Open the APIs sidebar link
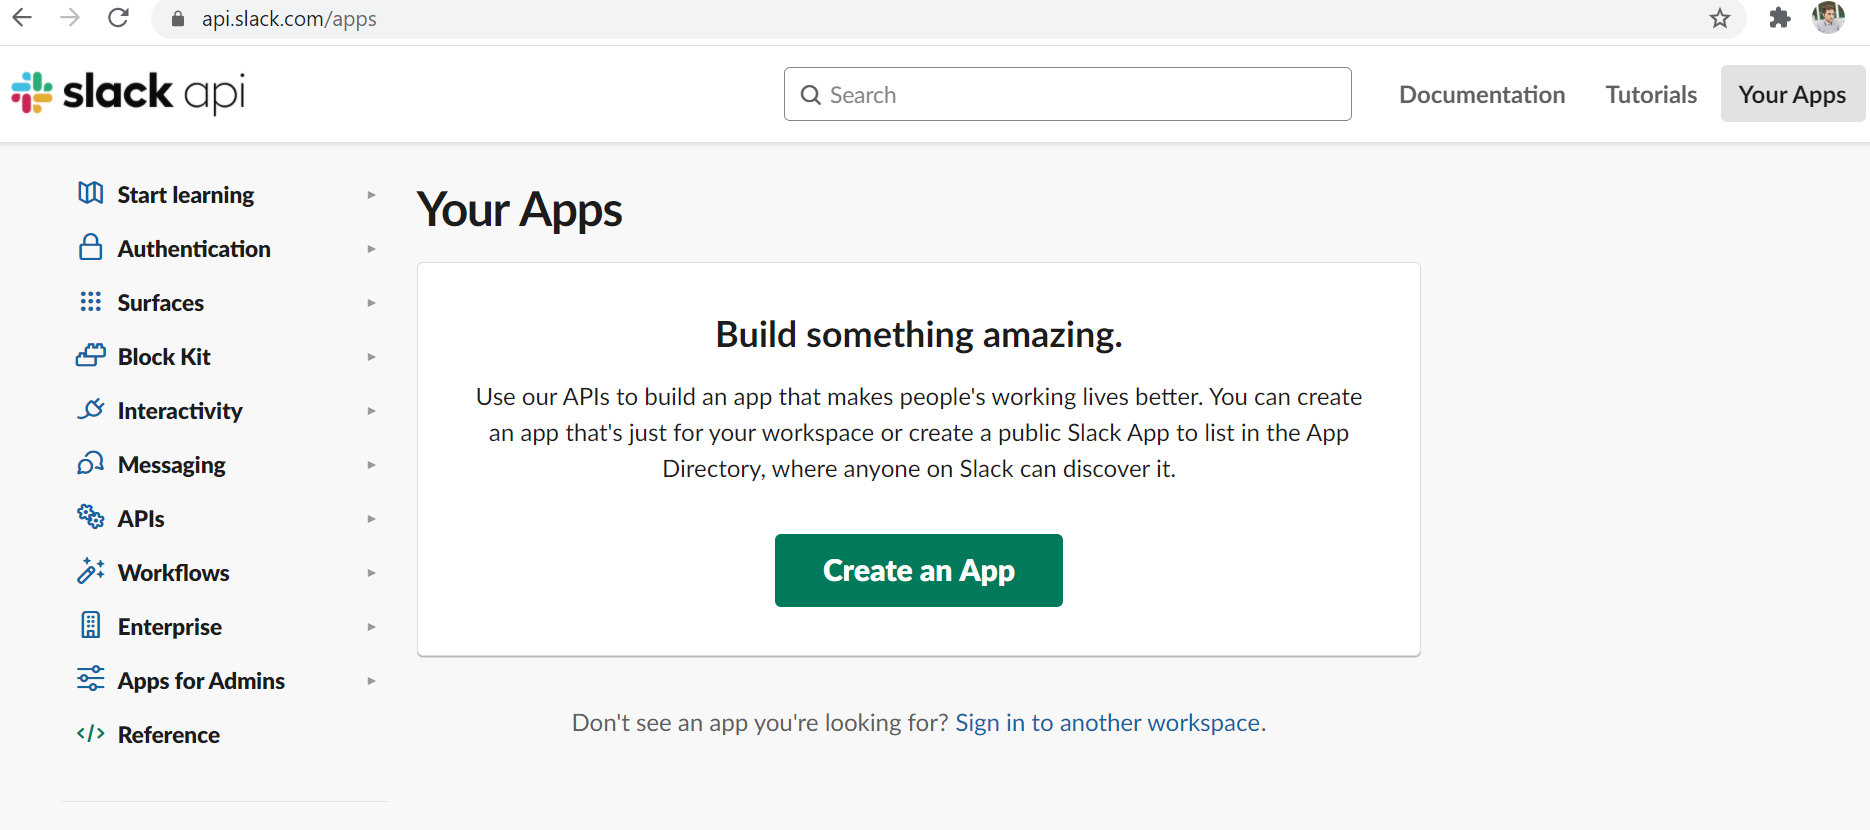Screen dimensions: 1870x830 [141, 519]
